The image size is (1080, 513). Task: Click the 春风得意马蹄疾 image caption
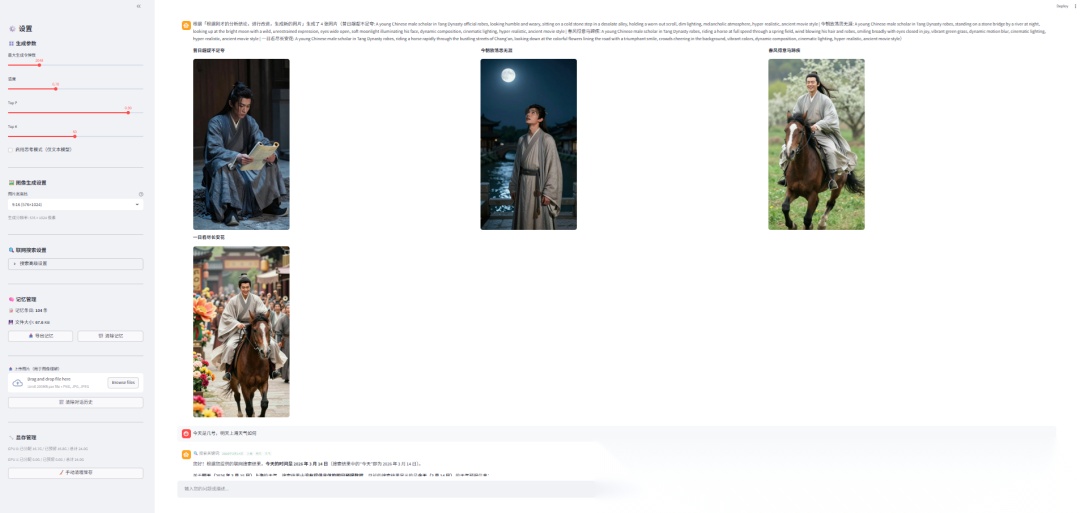point(784,50)
